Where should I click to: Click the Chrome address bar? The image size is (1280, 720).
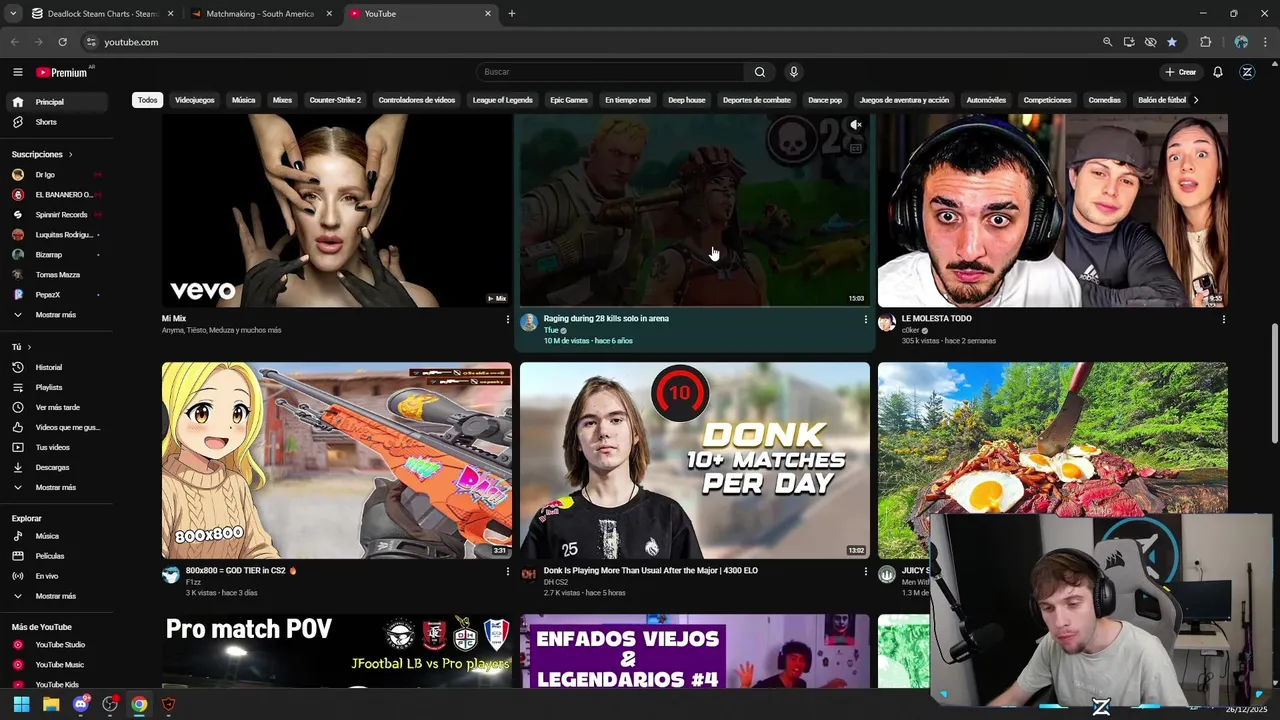point(590,42)
